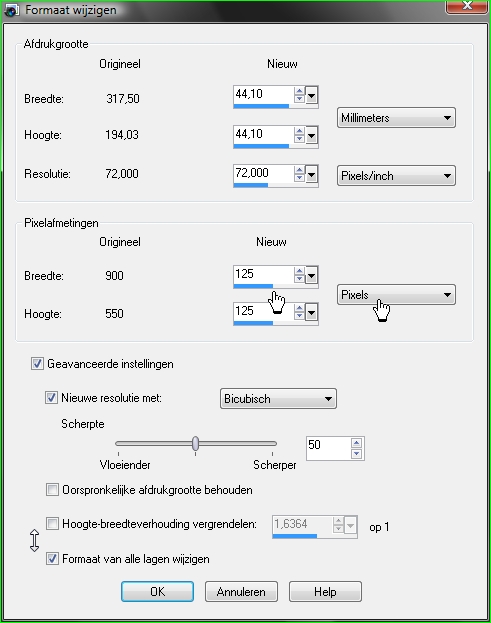The height and width of the screenshot is (623, 491).
Task: Click the Annuleren button
Action: [241, 592]
